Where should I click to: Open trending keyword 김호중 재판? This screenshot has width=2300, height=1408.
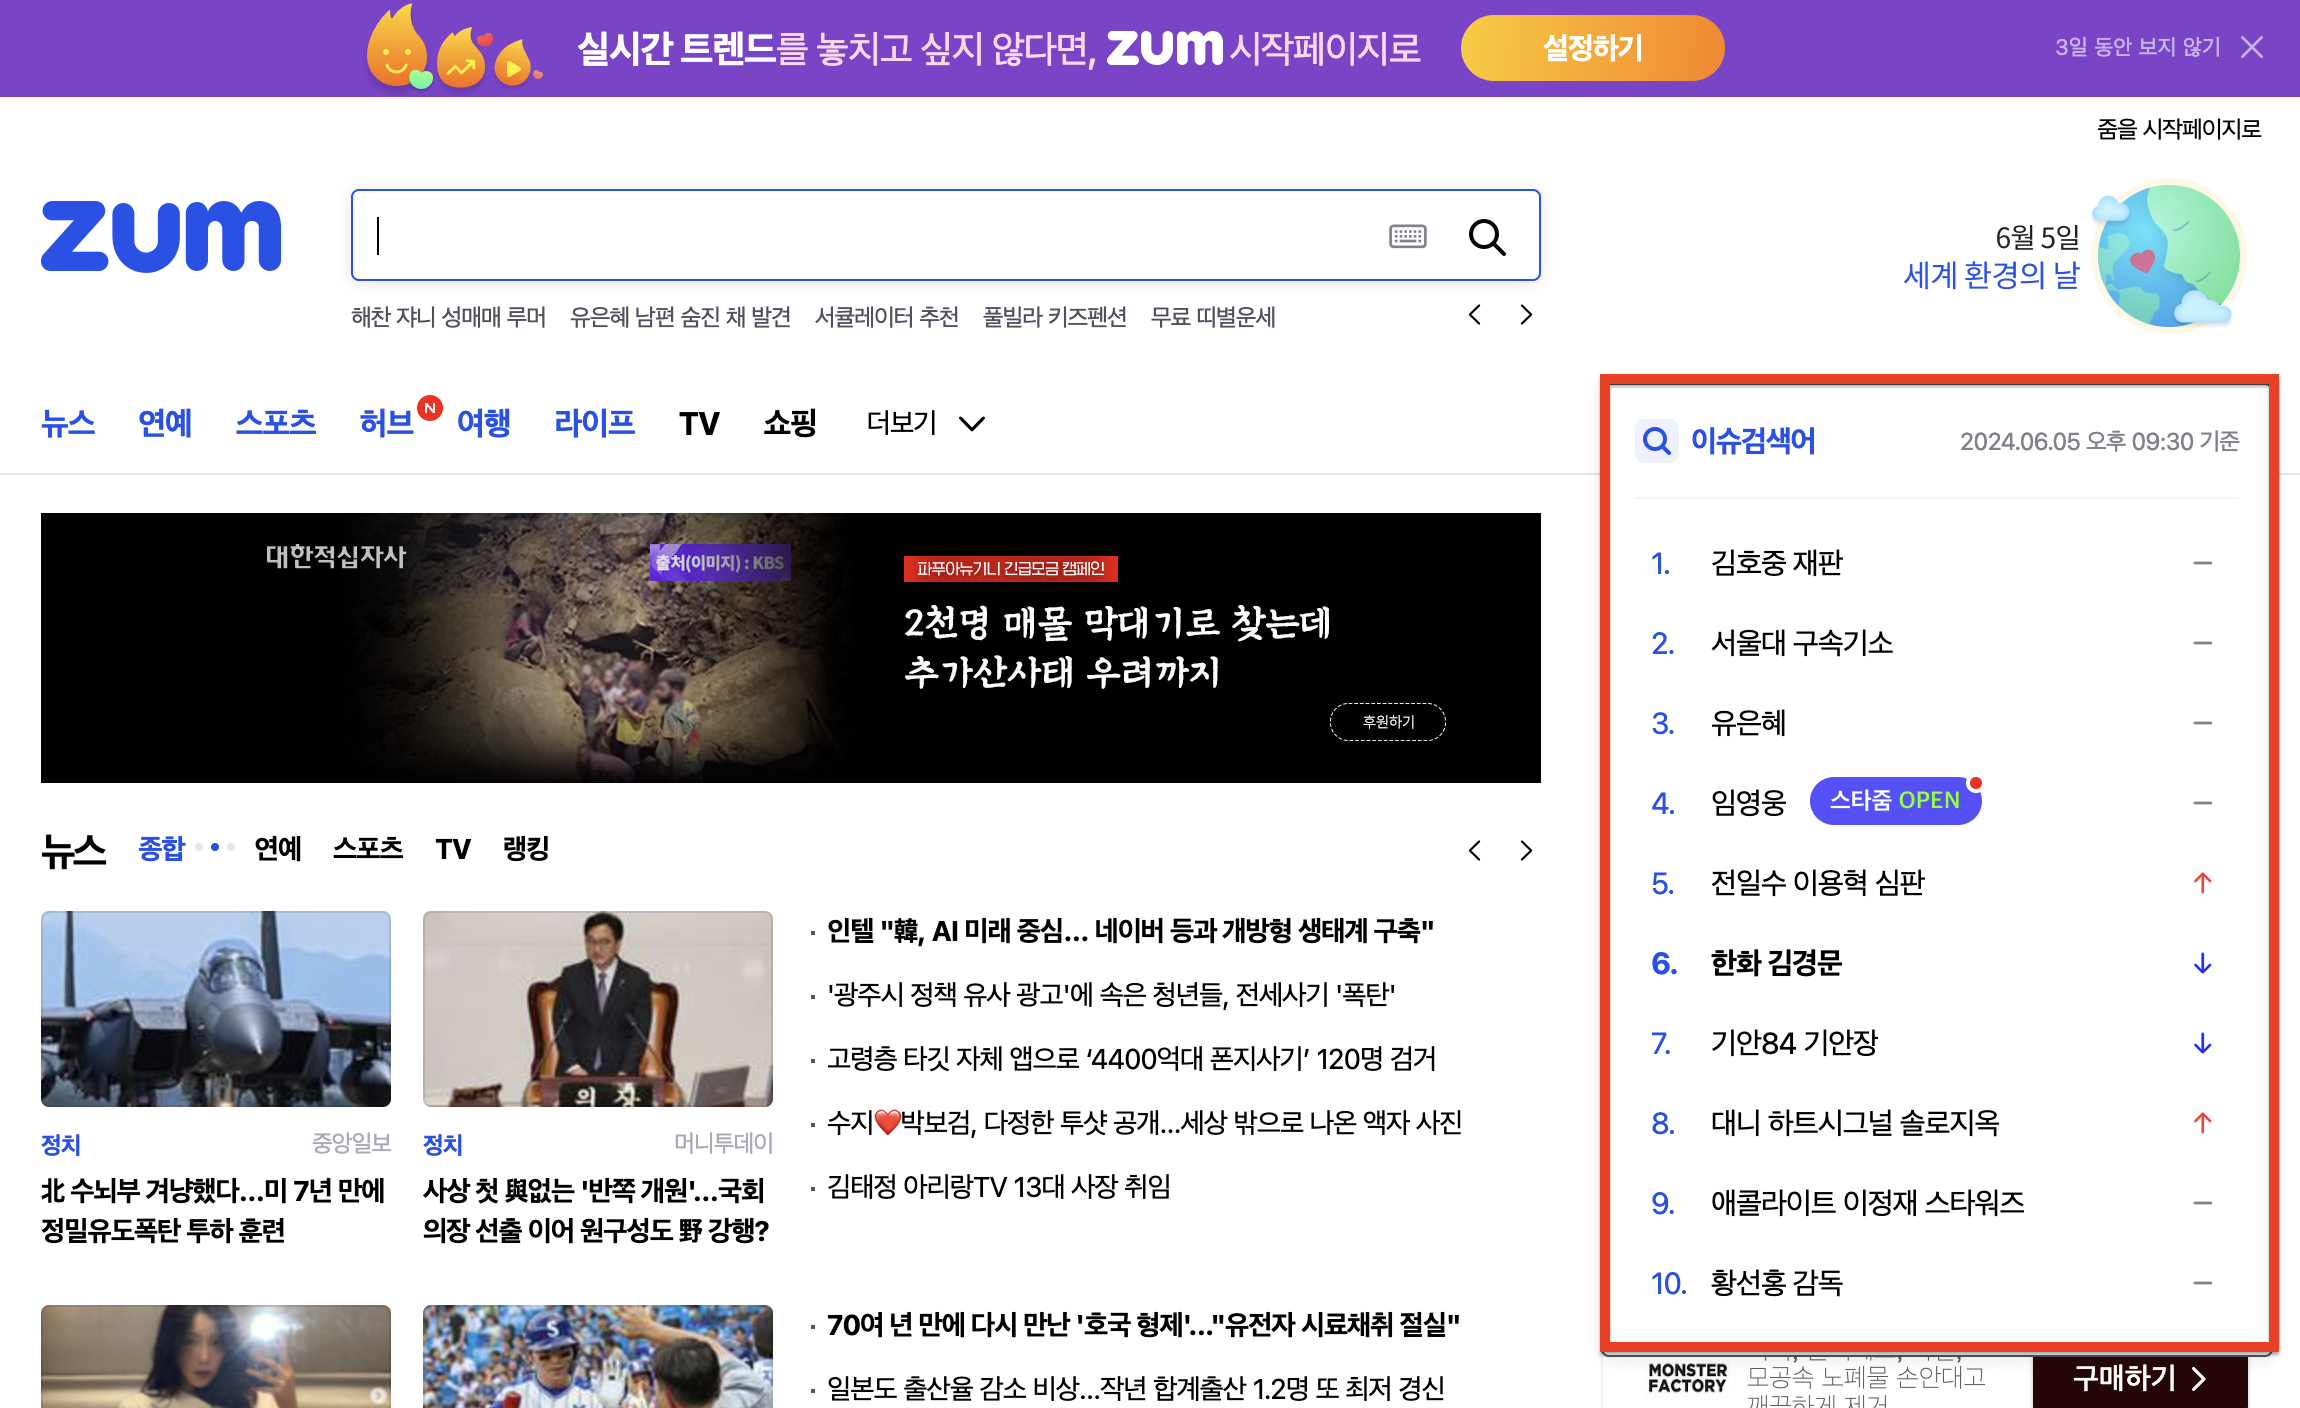[x=1776, y=563]
